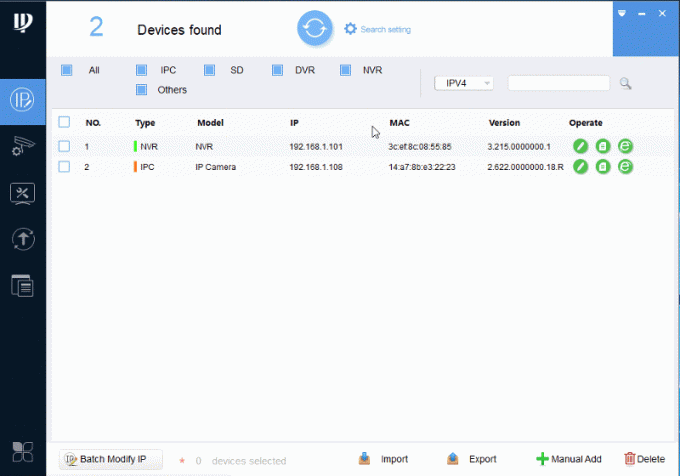Viewport: 680px width, 476px height.
Task: Select checkbox for device row 2
Action: click(x=64, y=167)
